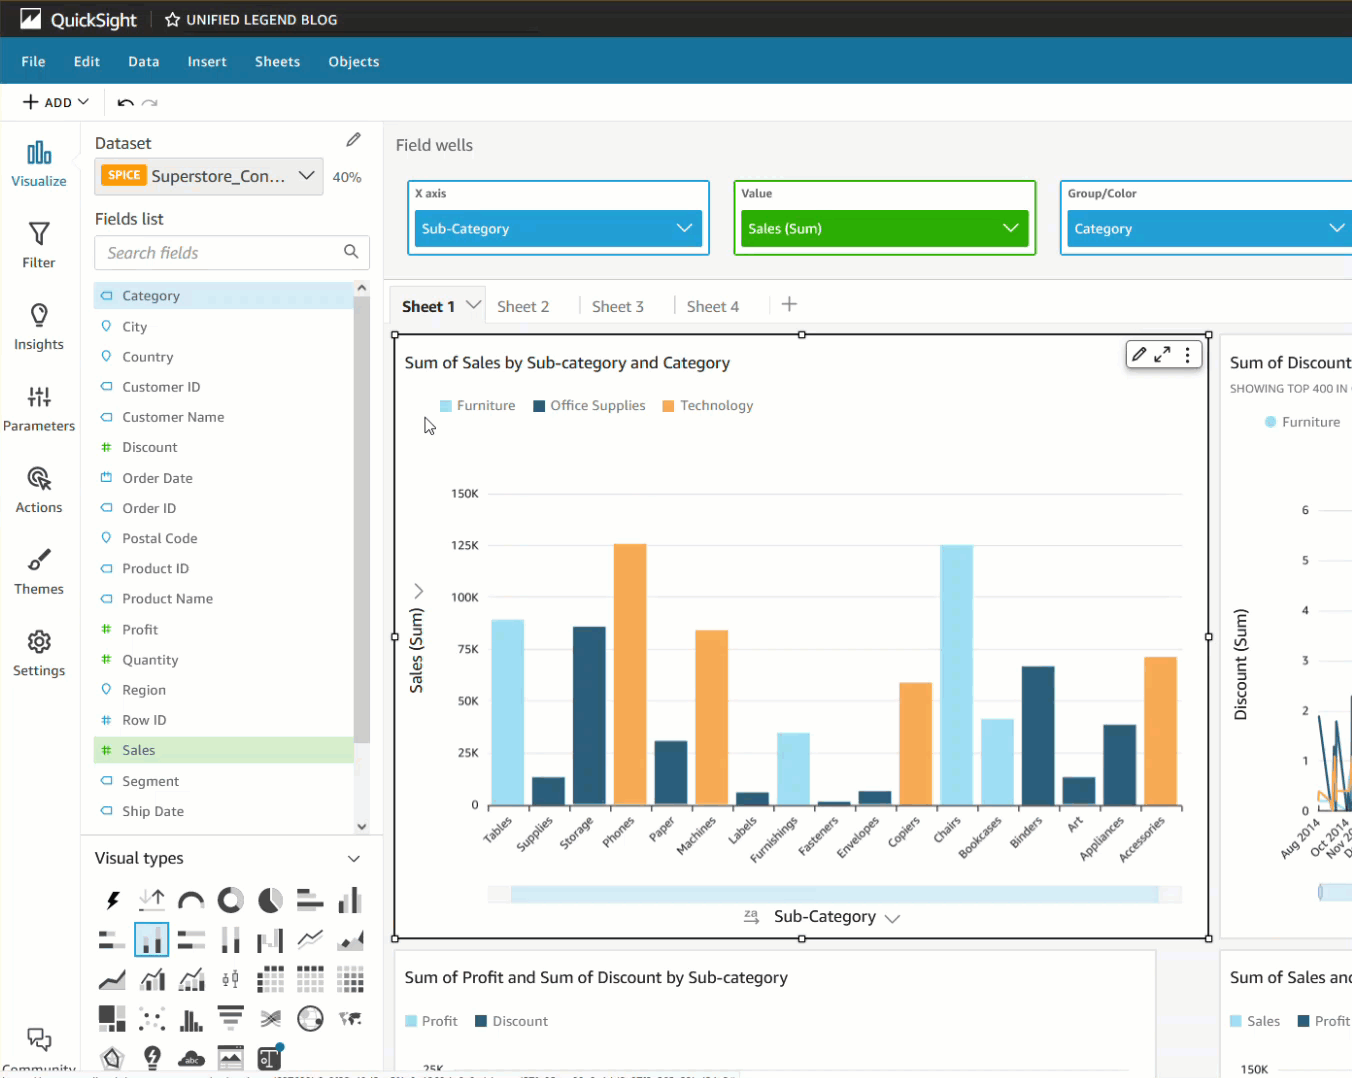Switch to the Sheet 2 tab
The image size is (1352, 1078).
pyautogui.click(x=523, y=306)
